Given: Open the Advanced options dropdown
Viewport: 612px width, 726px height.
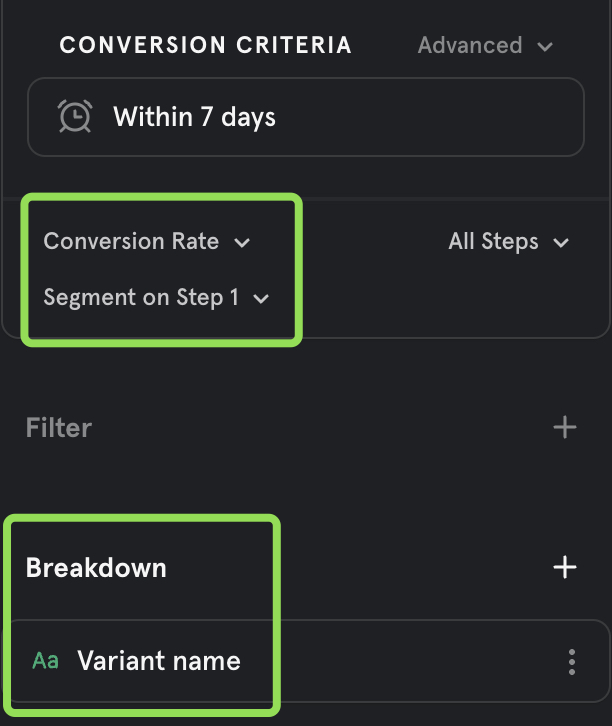Looking at the screenshot, I should click(485, 46).
